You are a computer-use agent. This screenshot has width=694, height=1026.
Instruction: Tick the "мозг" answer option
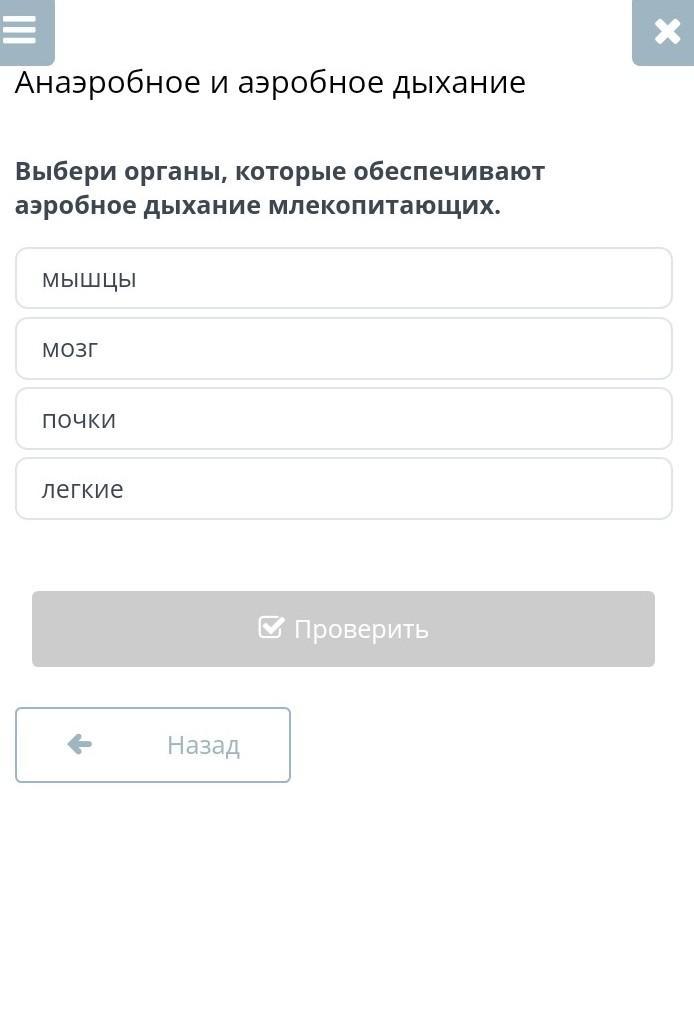click(x=343, y=349)
